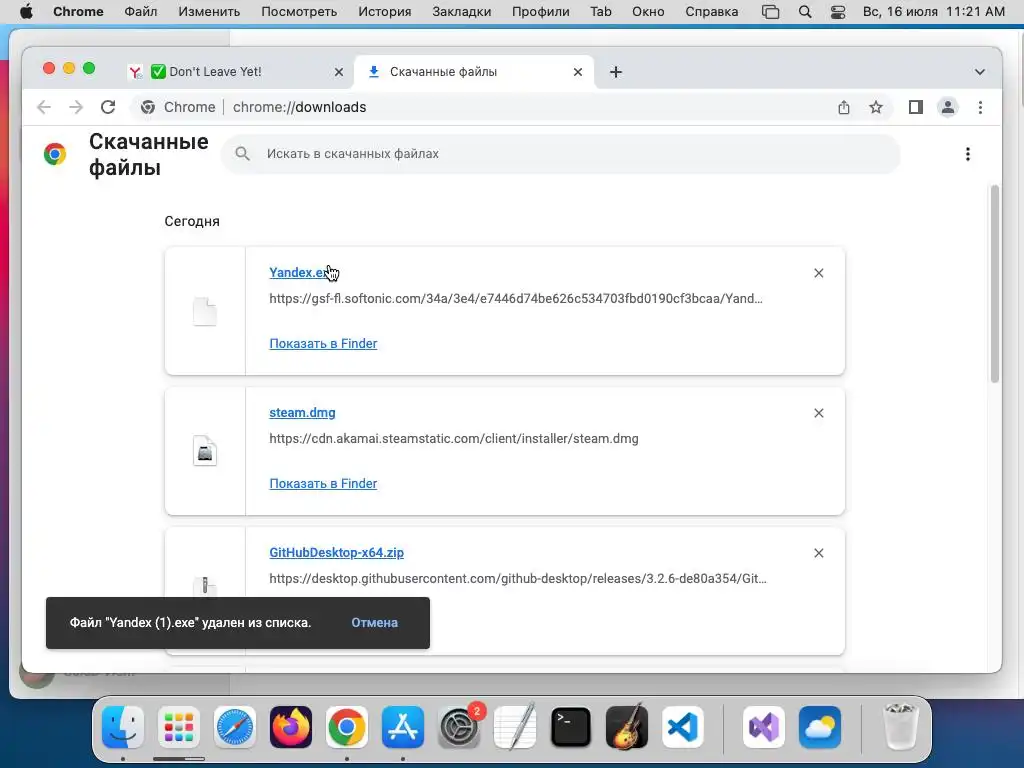
Task: Open the Закладки menu
Action: click(462, 12)
